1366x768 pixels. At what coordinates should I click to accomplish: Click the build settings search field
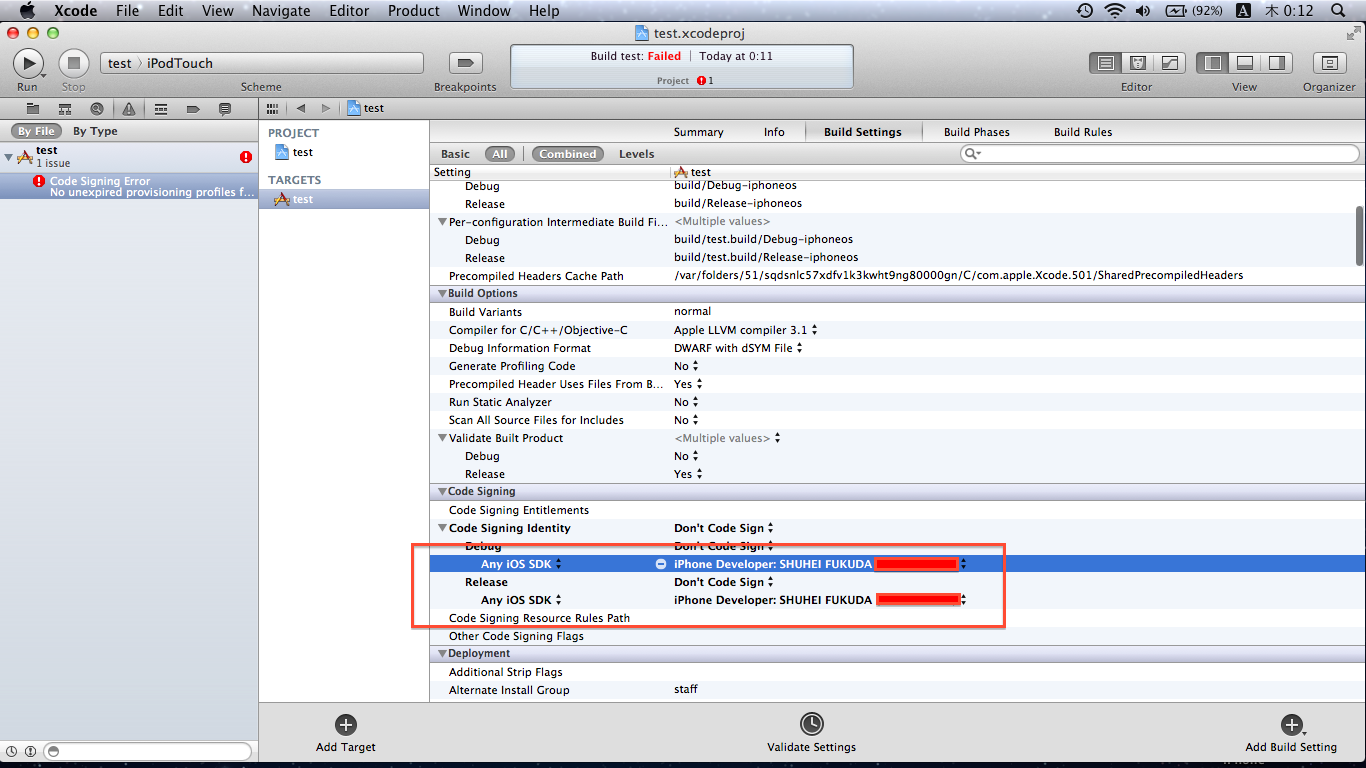pyautogui.click(x=1159, y=153)
